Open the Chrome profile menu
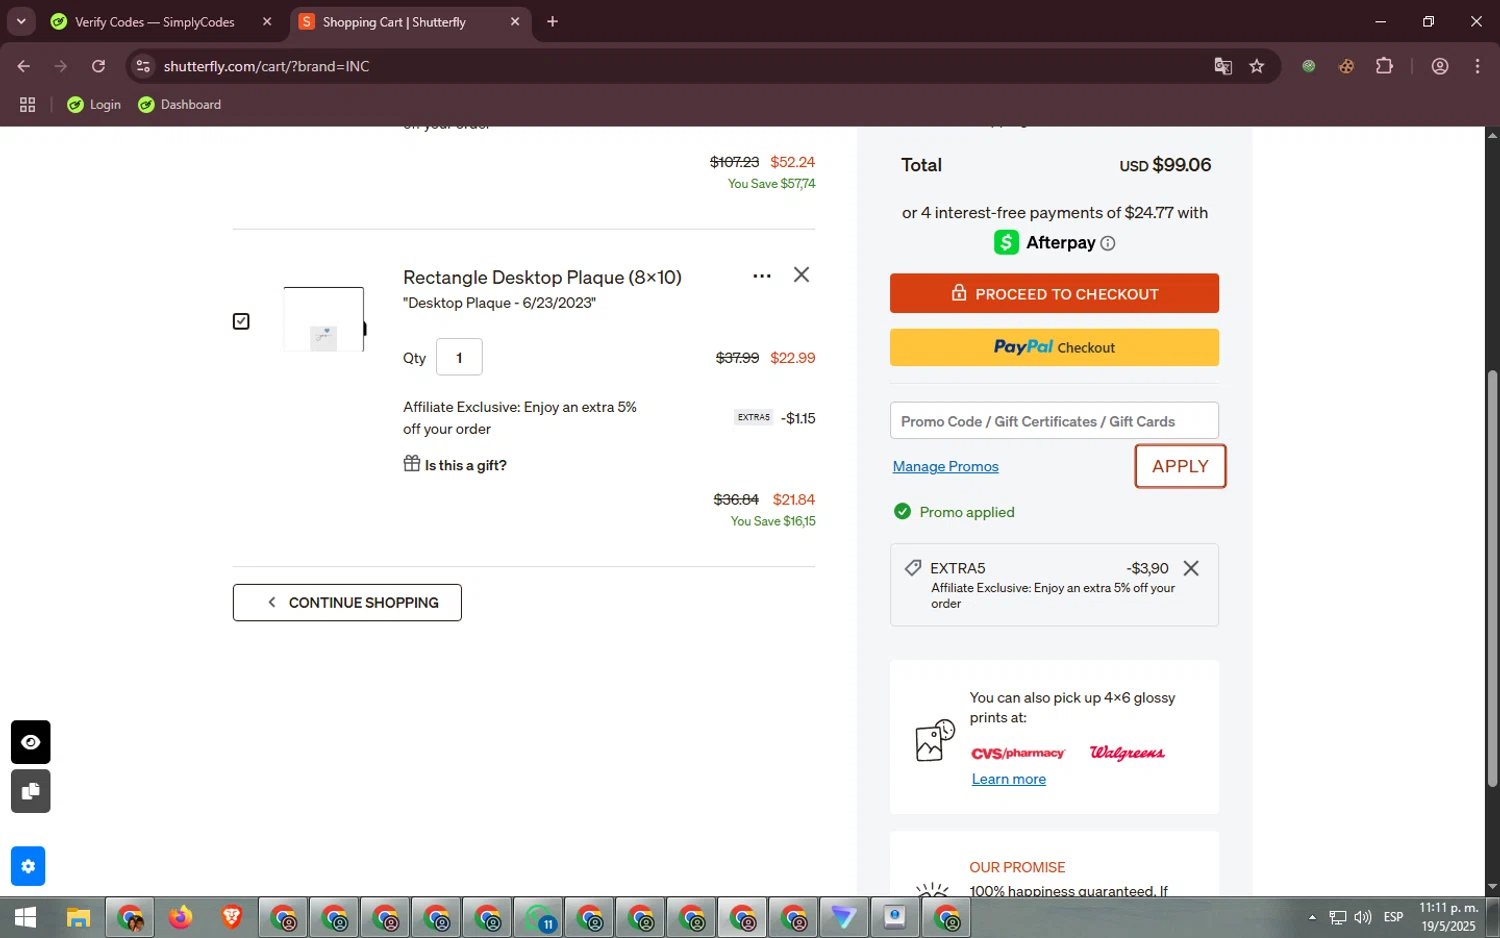 (1440, 66)
